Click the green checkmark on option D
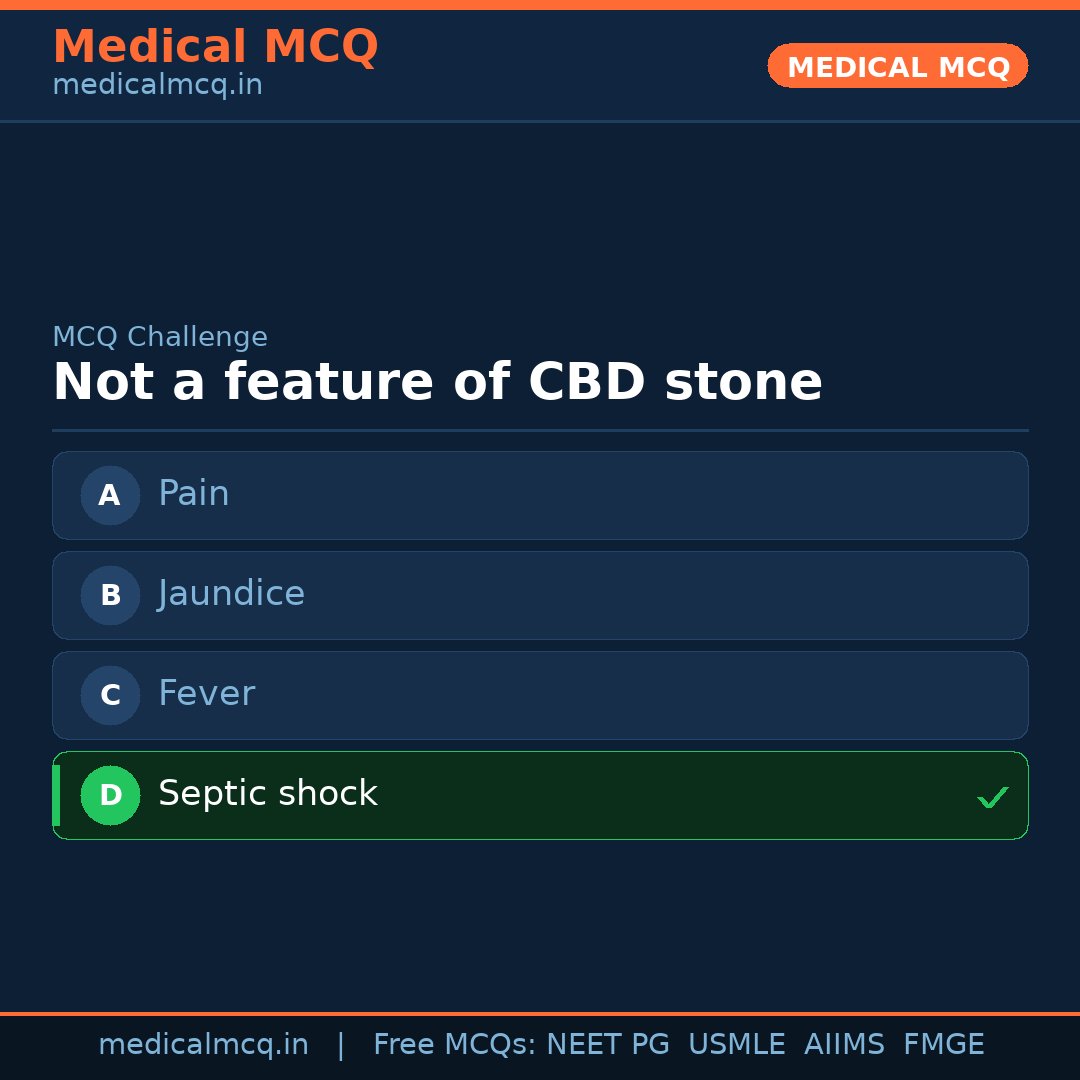Viewport: 1080px width, 1080px height. tap(992, 797)
